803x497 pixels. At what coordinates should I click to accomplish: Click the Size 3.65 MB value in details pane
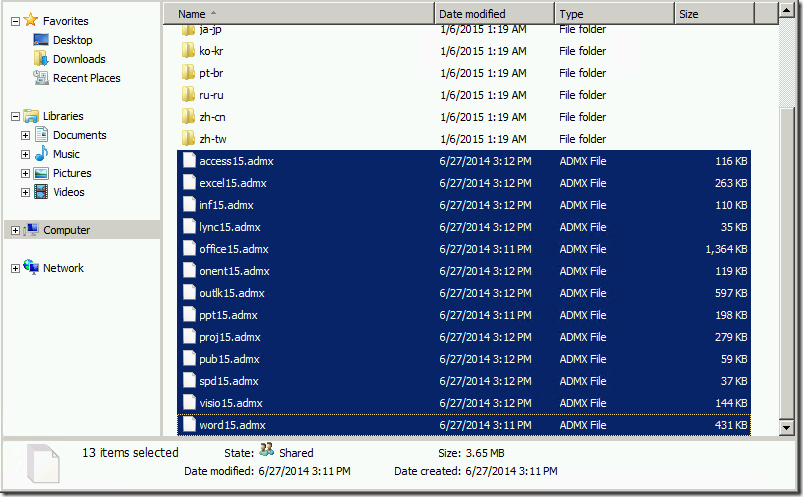click(x=485, y=453)
